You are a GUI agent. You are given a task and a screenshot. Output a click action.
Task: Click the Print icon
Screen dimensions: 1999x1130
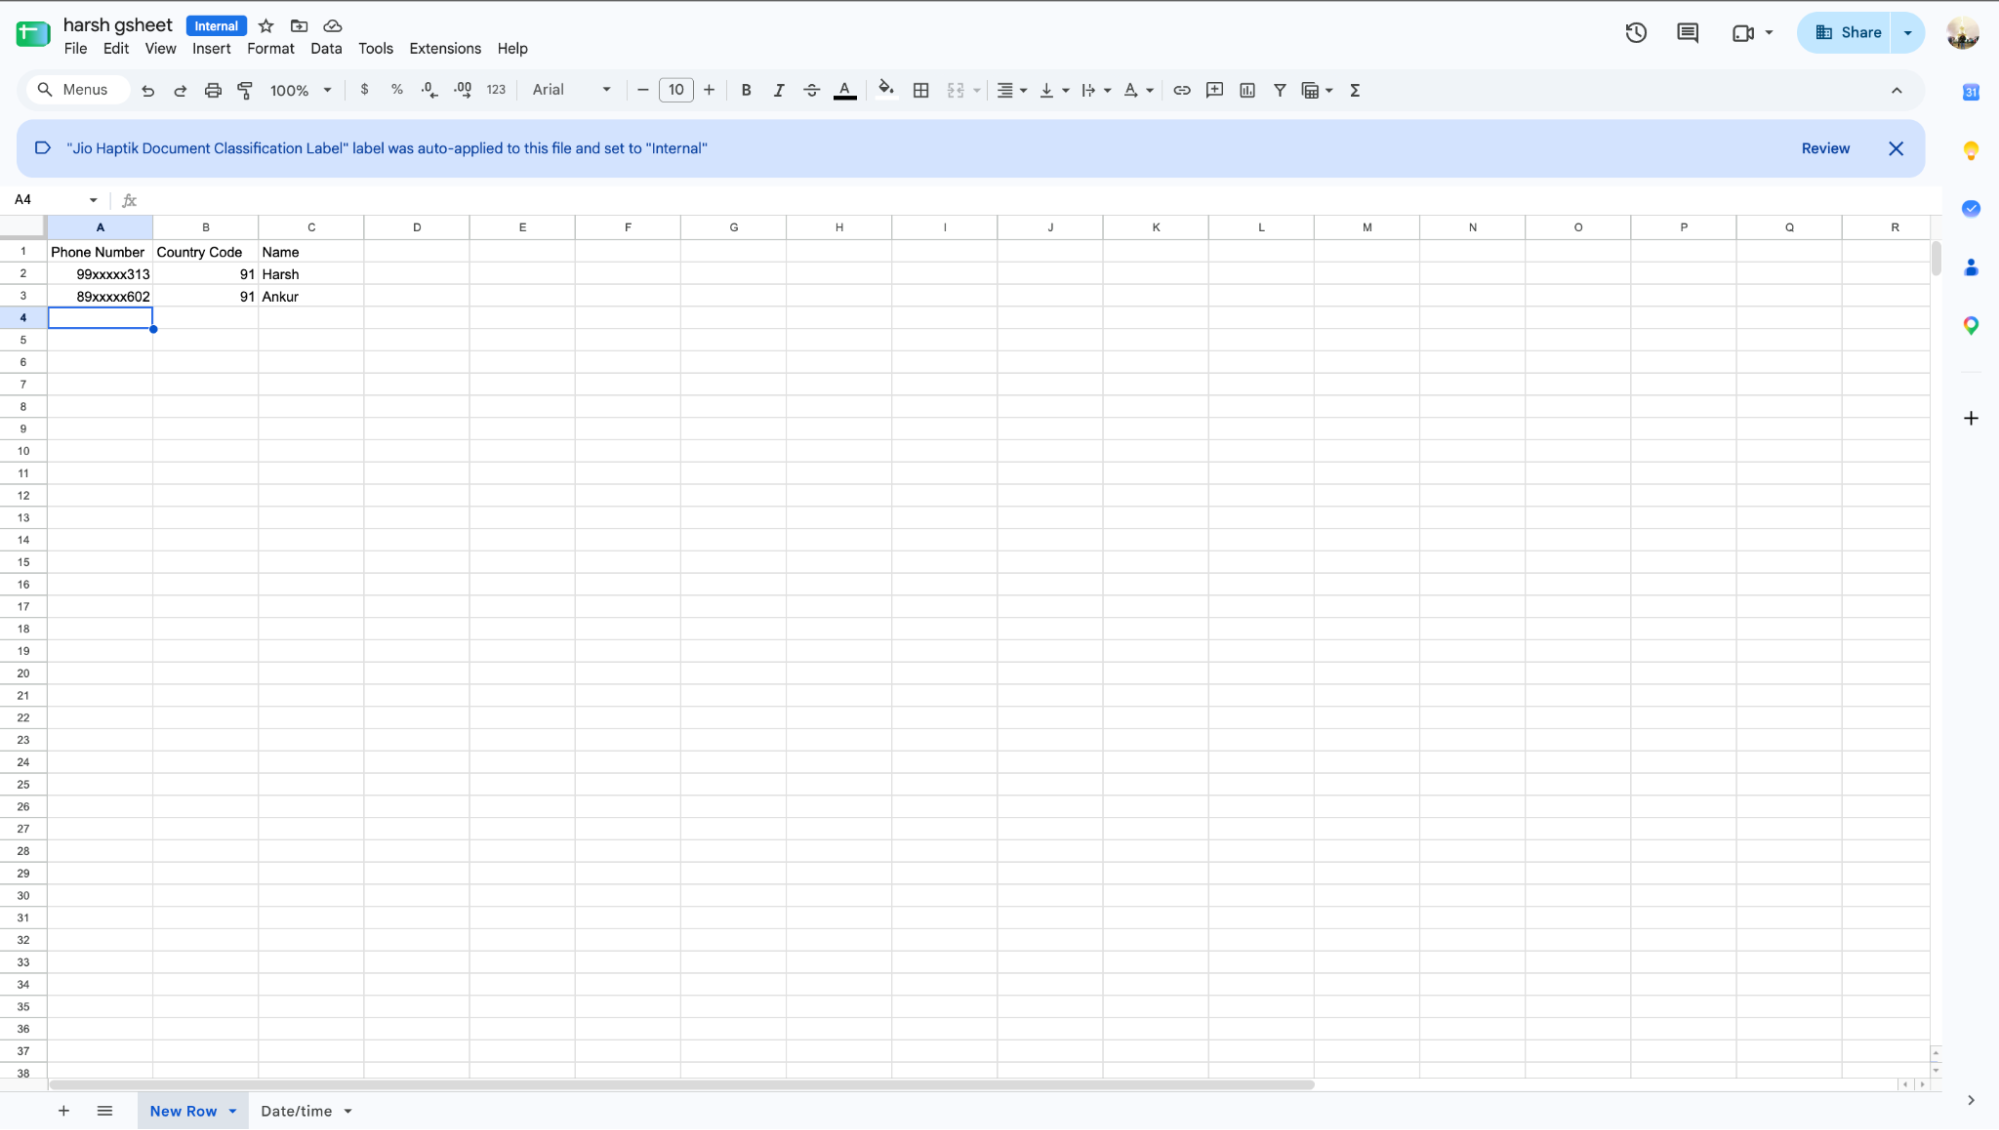click(213, 90)
